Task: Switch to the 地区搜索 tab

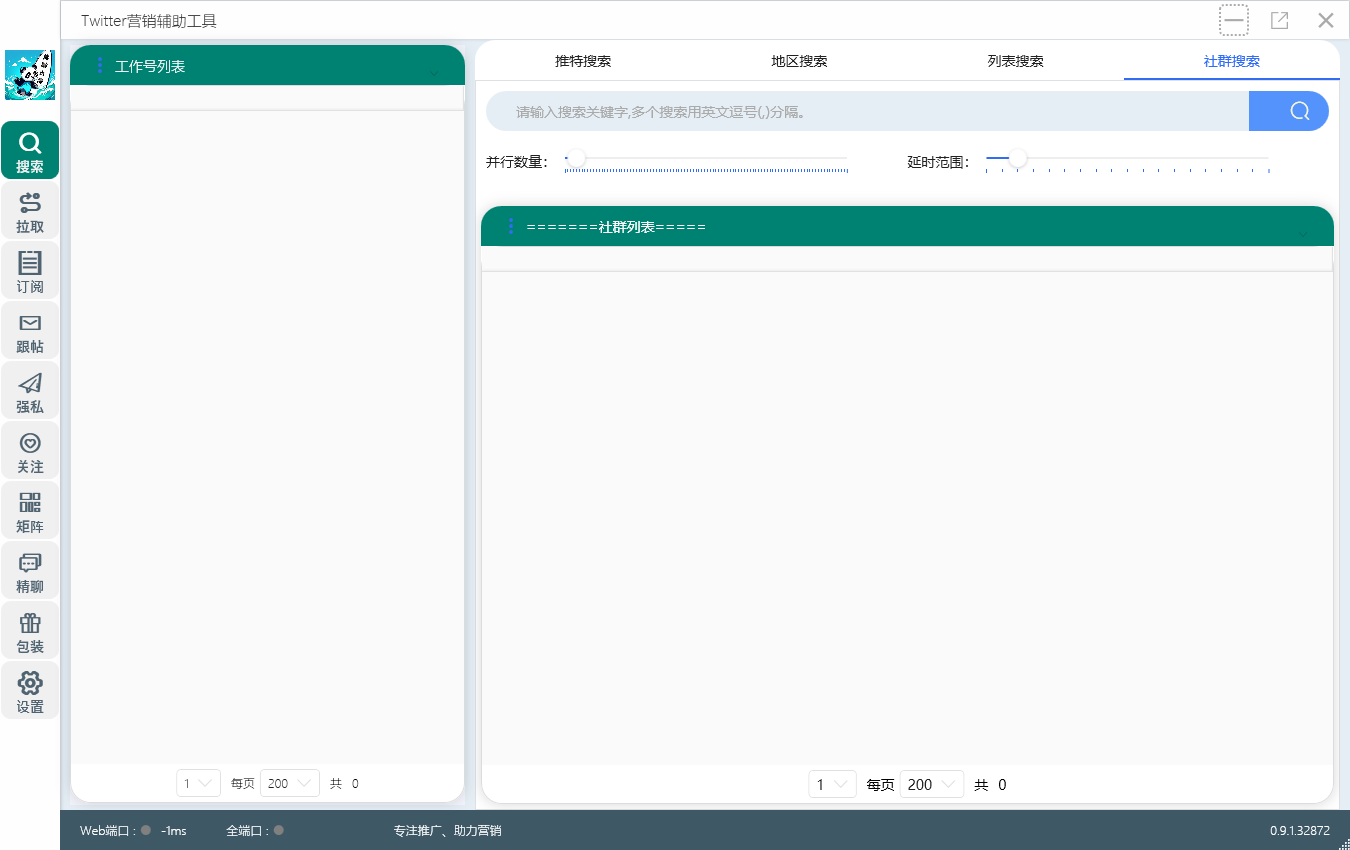Action: [x=799, y=61]
